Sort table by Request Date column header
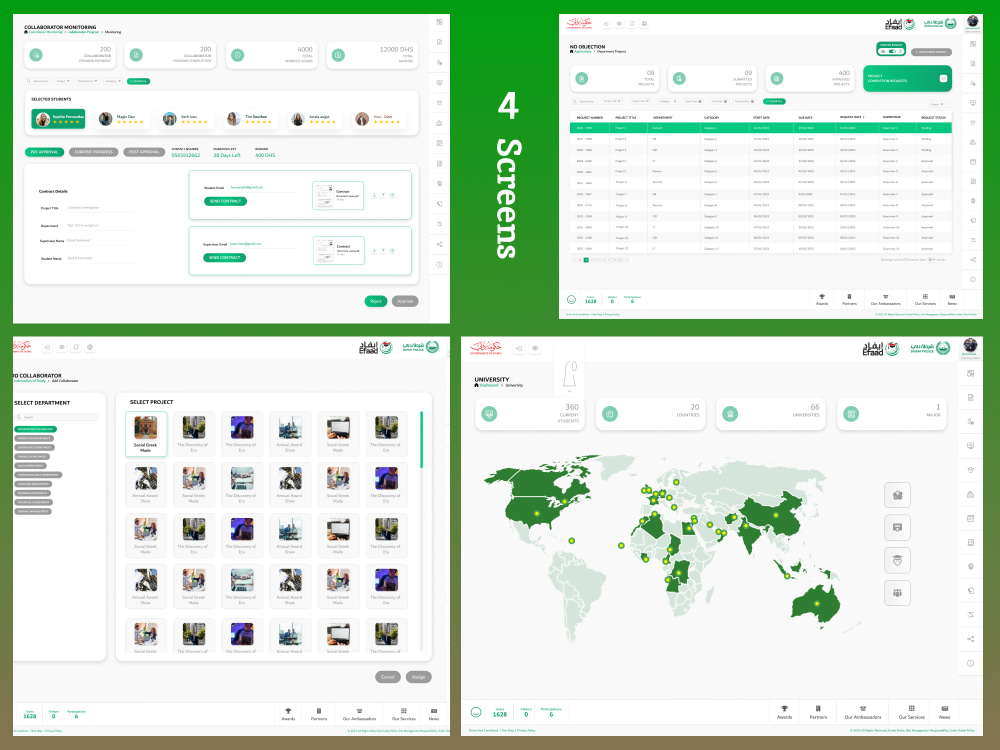 (851, 117)
